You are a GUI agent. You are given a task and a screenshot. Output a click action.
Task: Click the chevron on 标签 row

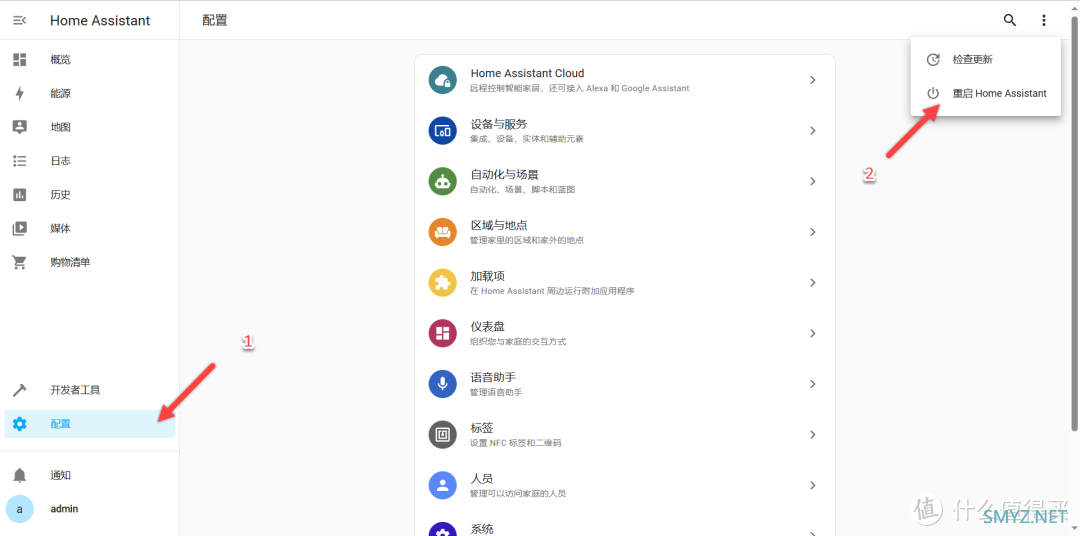(x=813, y=434)
